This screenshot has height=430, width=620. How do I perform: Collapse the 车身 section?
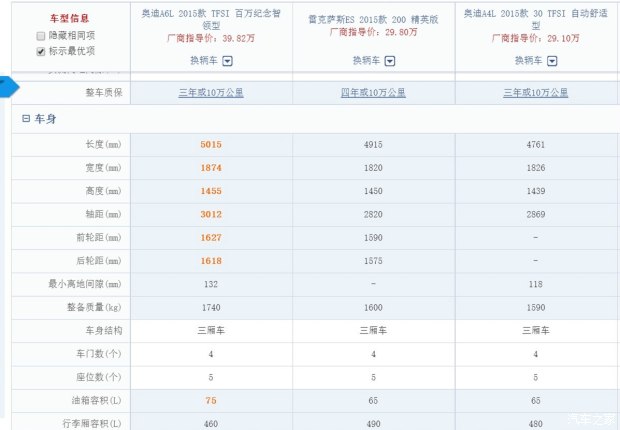point(26,118)
